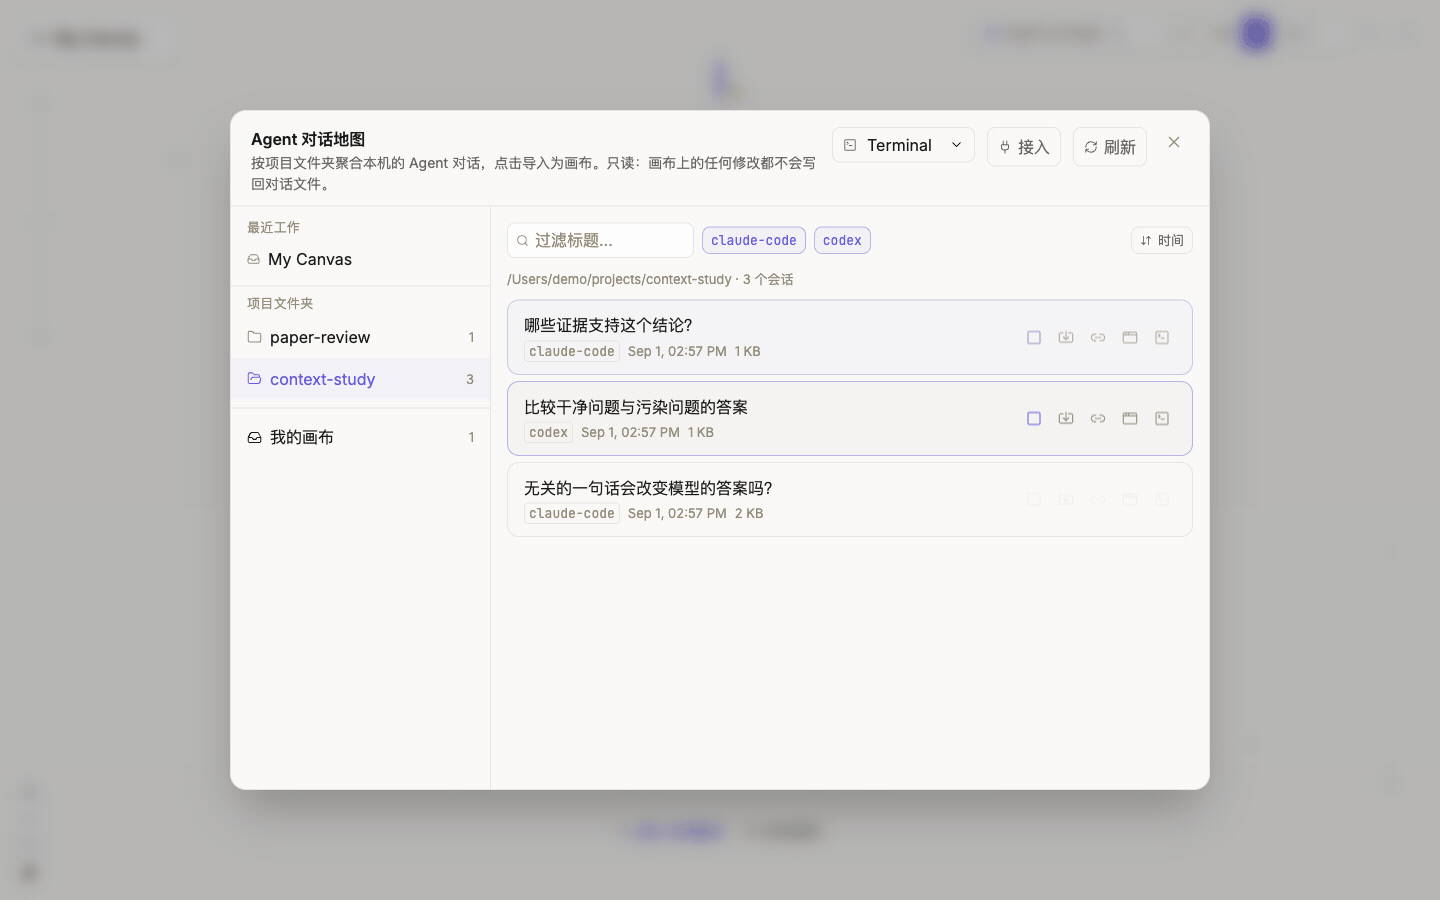Select the paper-review project folder
This screenshot has height=900, width=1440.
[360, 337]
